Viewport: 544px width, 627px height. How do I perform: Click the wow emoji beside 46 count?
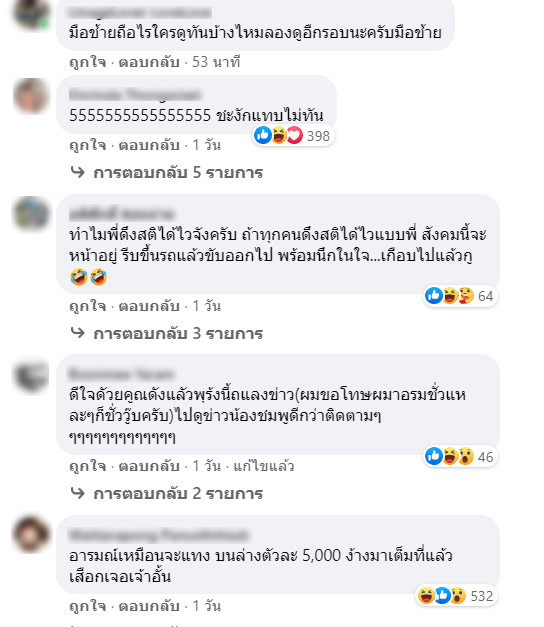pyautogui.click(x=465, y=456)
